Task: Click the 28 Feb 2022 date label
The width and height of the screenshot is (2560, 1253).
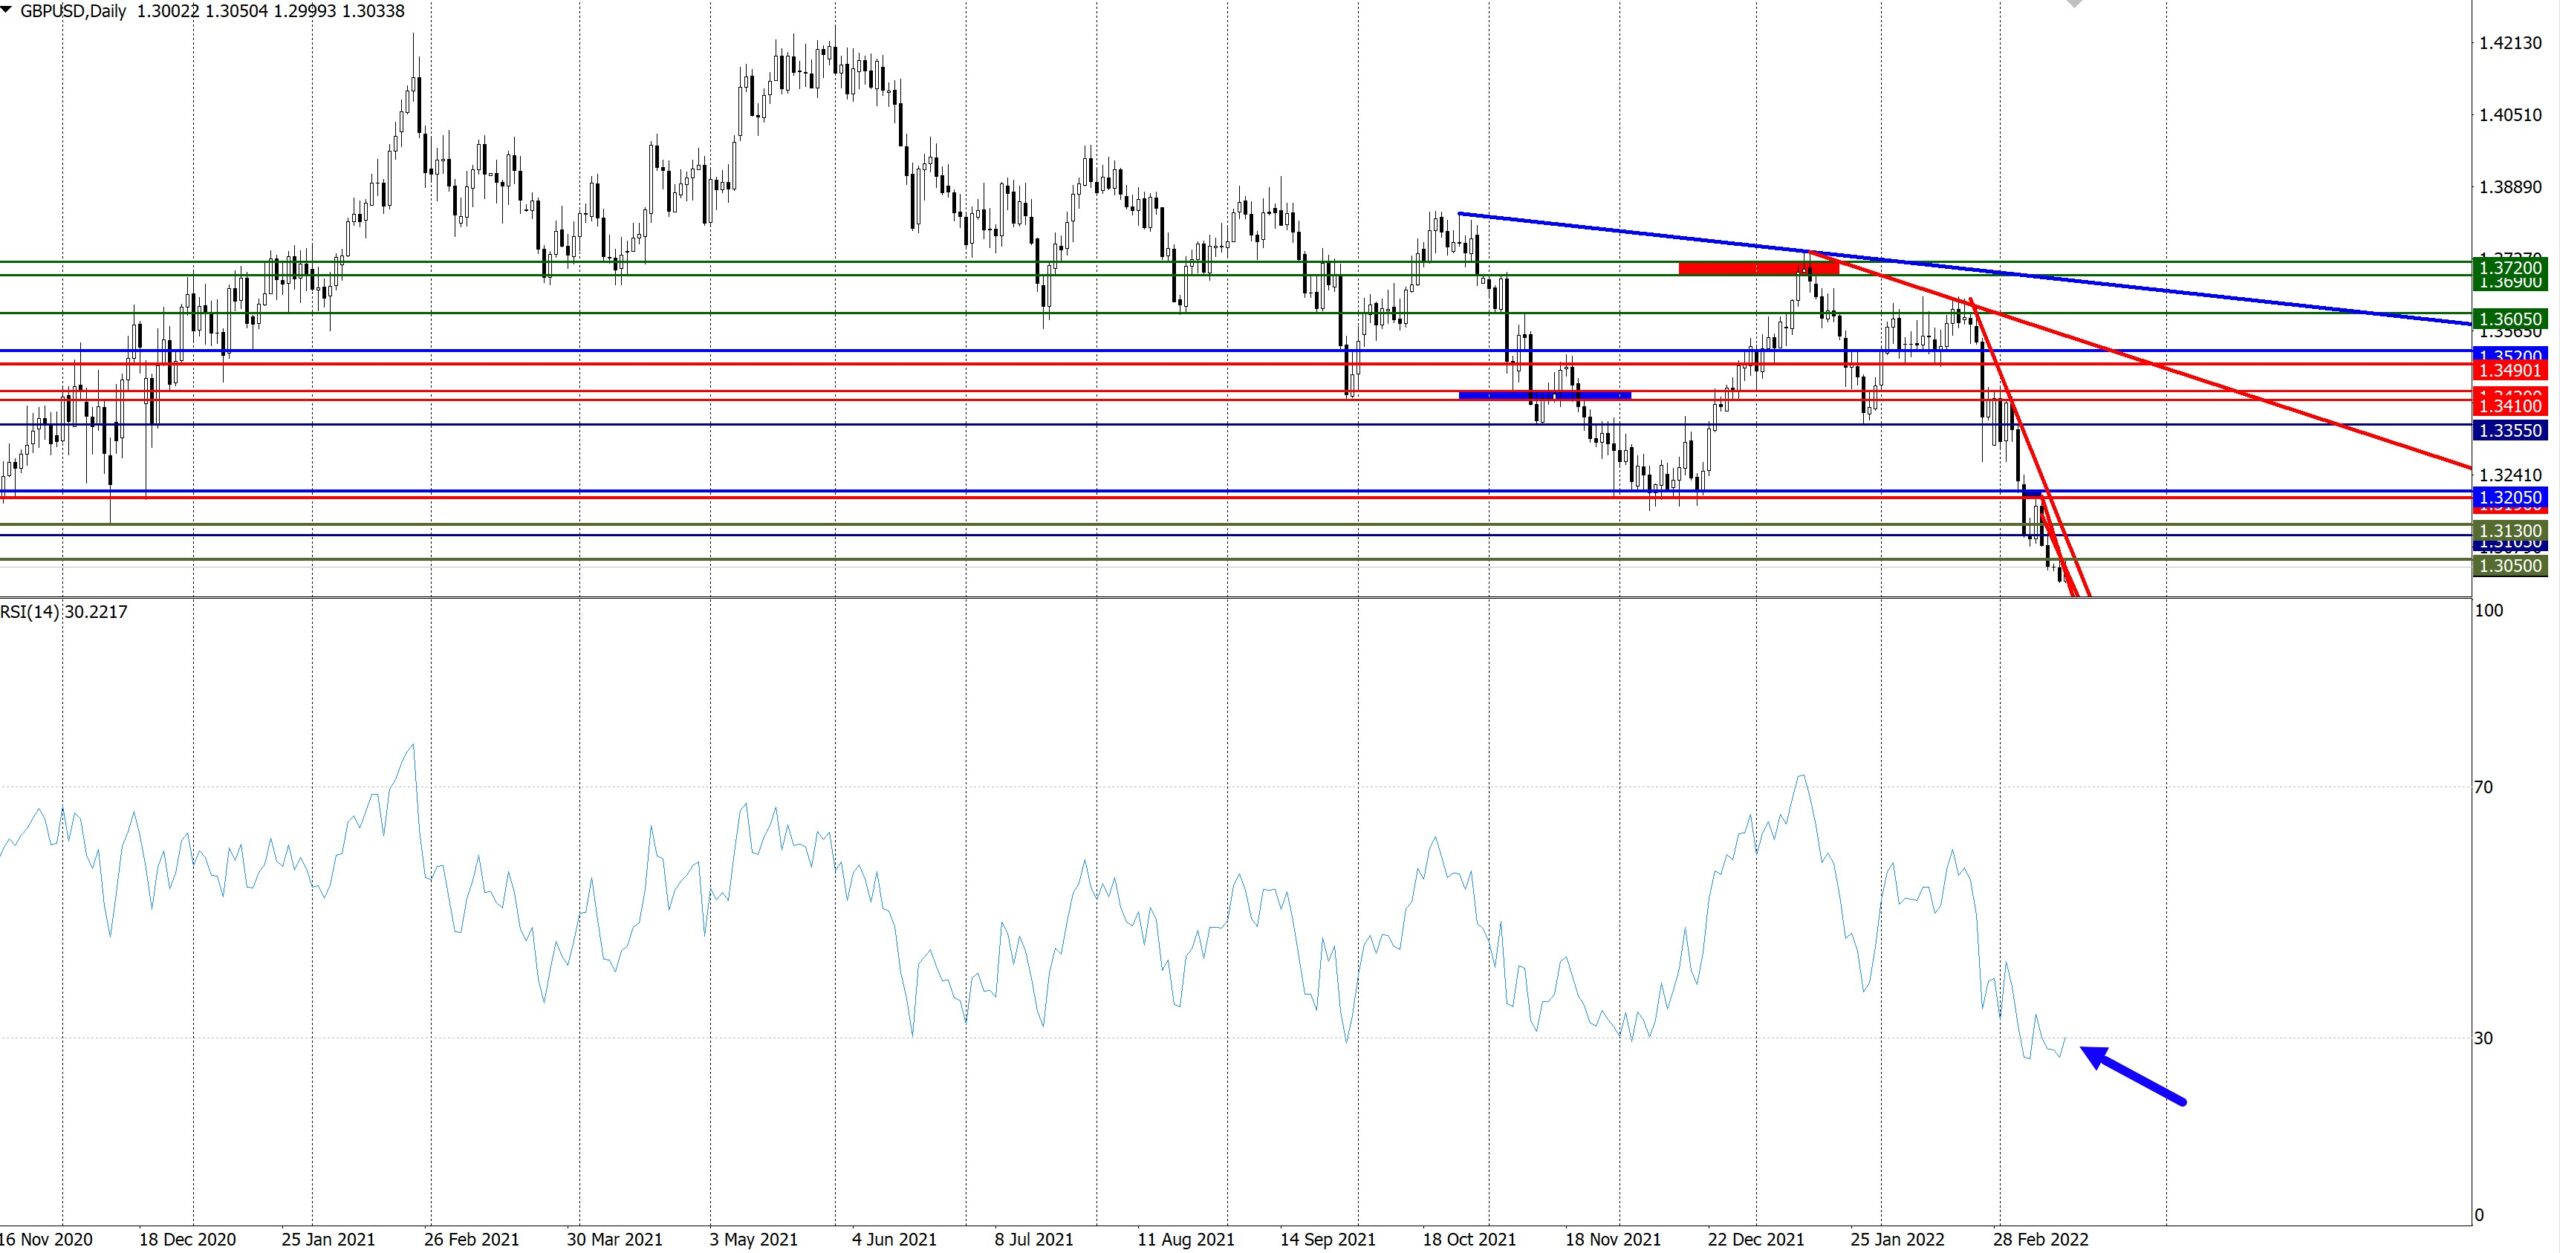Action: (x=2040, y=1240)
